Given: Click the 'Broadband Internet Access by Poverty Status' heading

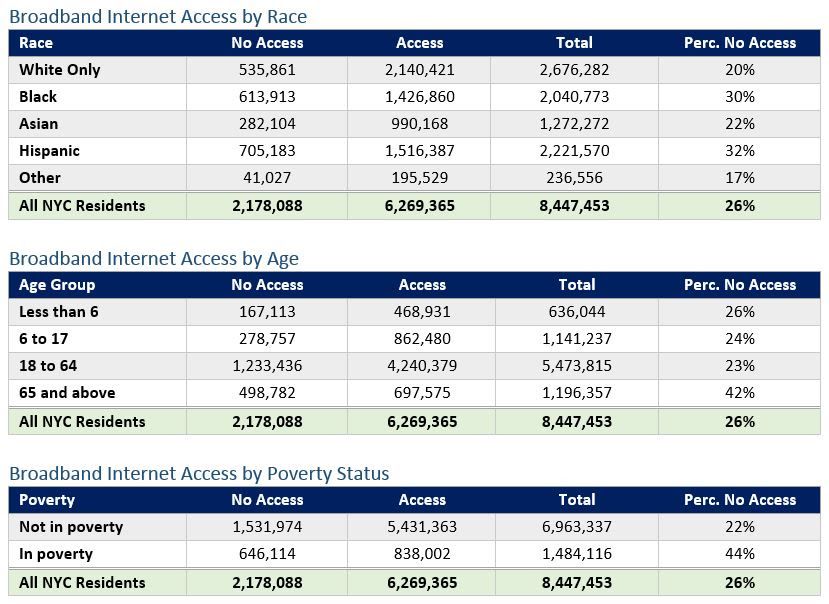Looking at the screenshot, I should [x=199, y=473].
